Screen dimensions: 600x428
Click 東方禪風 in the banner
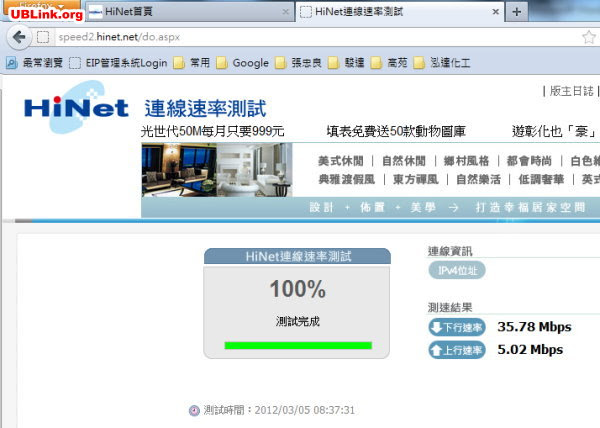coord(416,179)
